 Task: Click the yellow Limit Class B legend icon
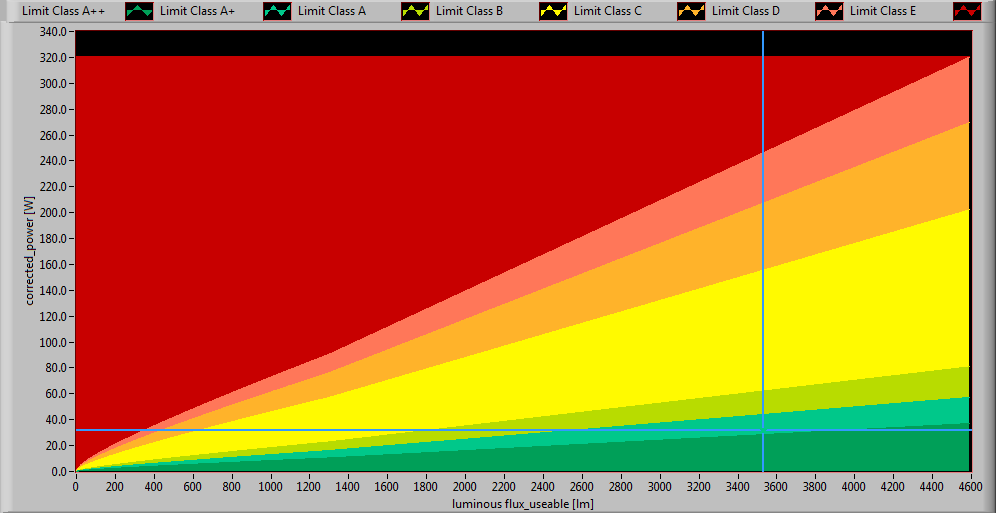tap(555, 12)
